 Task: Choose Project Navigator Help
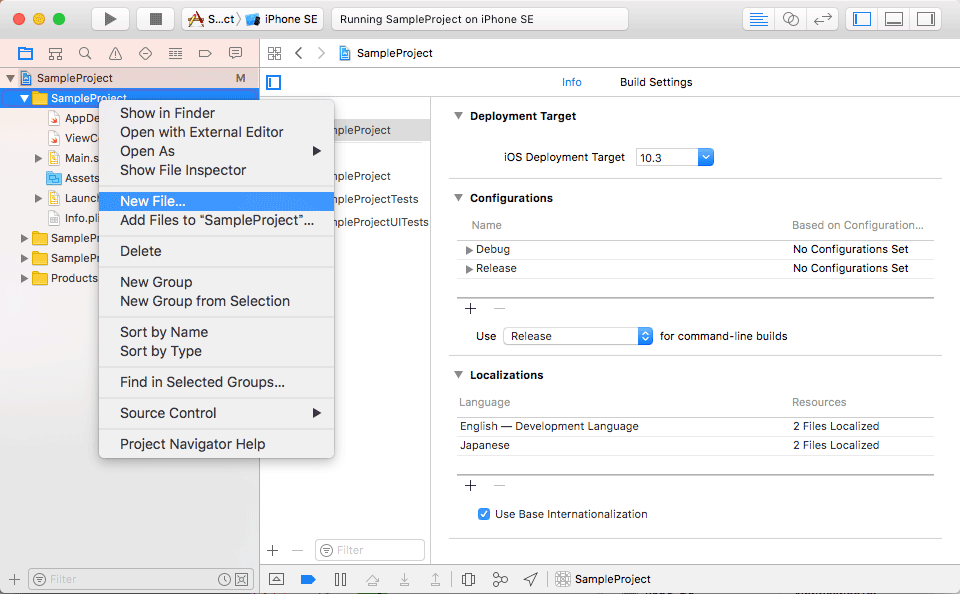216,444
